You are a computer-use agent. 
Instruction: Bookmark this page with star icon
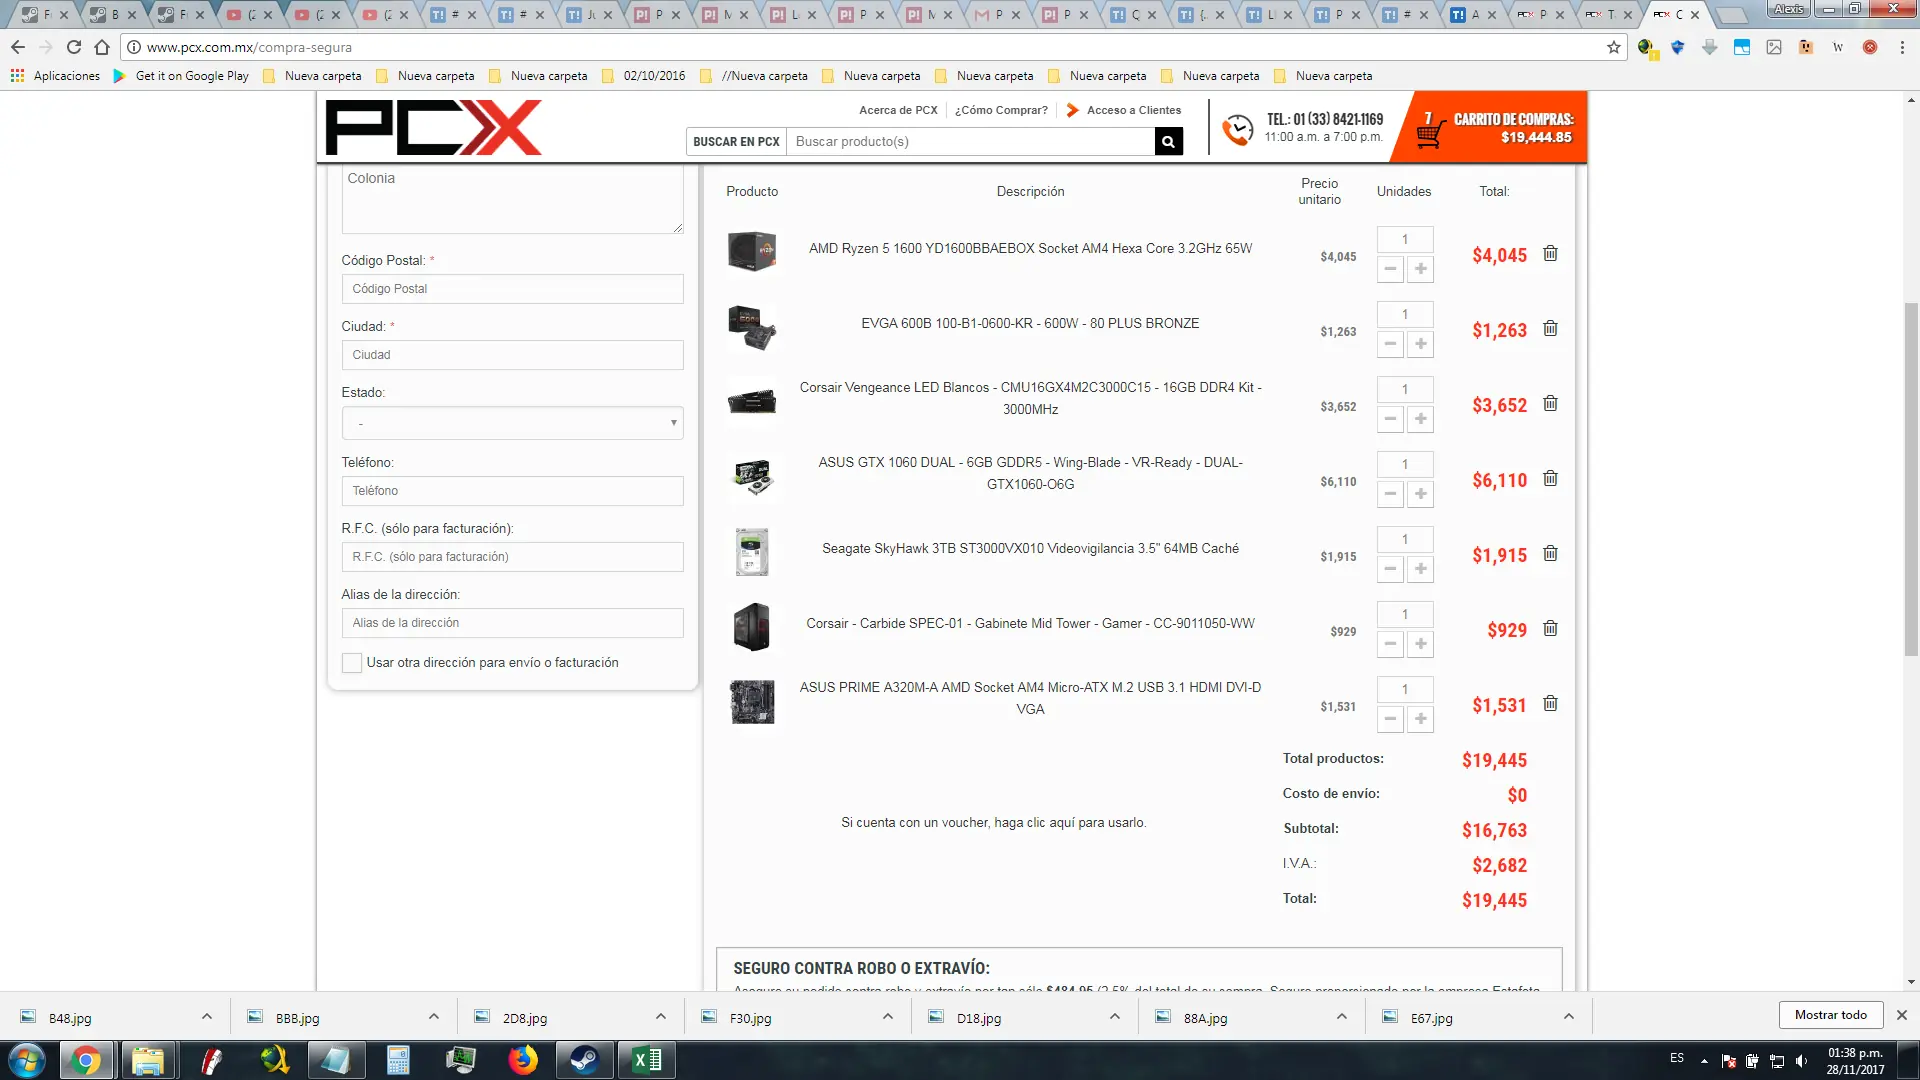coord(1613,47)
